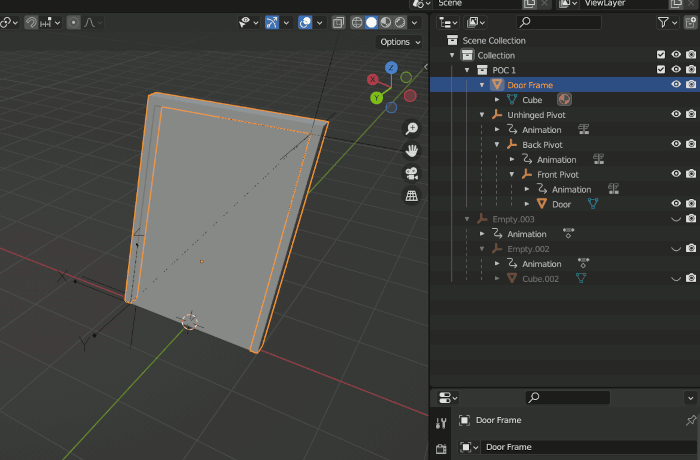Open the snapping options dropdown
Screen dimensions: 700x460
(50, 22)
